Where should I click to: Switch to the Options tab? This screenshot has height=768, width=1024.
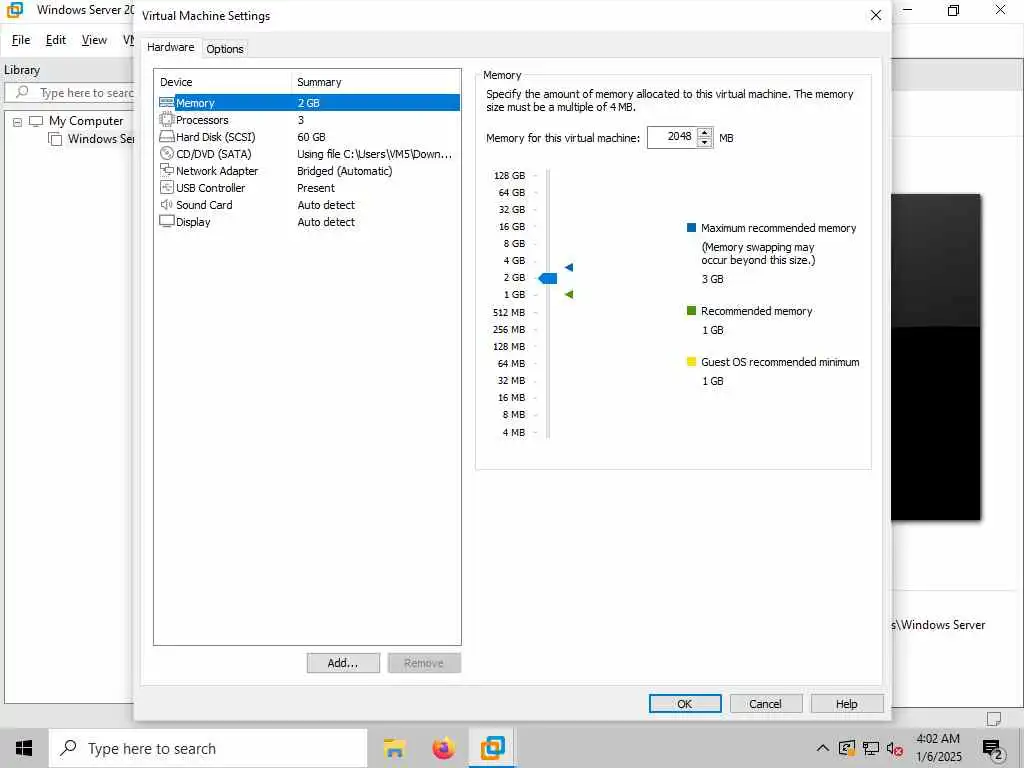coord(225,49)
